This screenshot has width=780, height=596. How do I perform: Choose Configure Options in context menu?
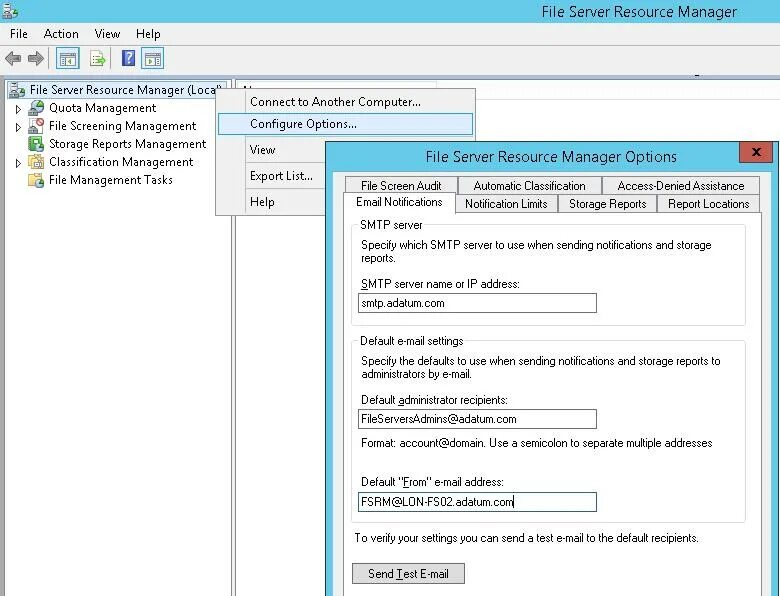pos(345,124)
